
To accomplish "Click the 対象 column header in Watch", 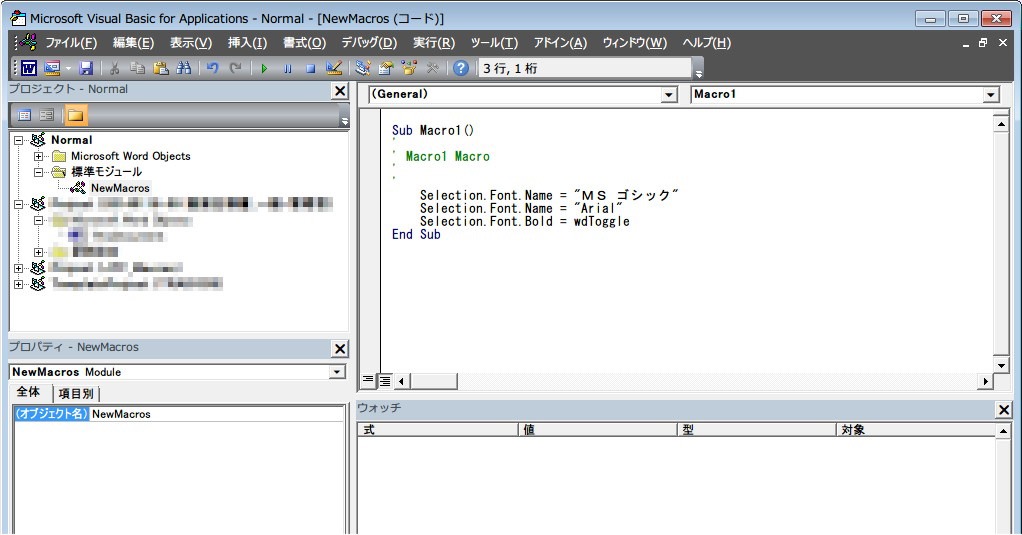I will [916, 430].
